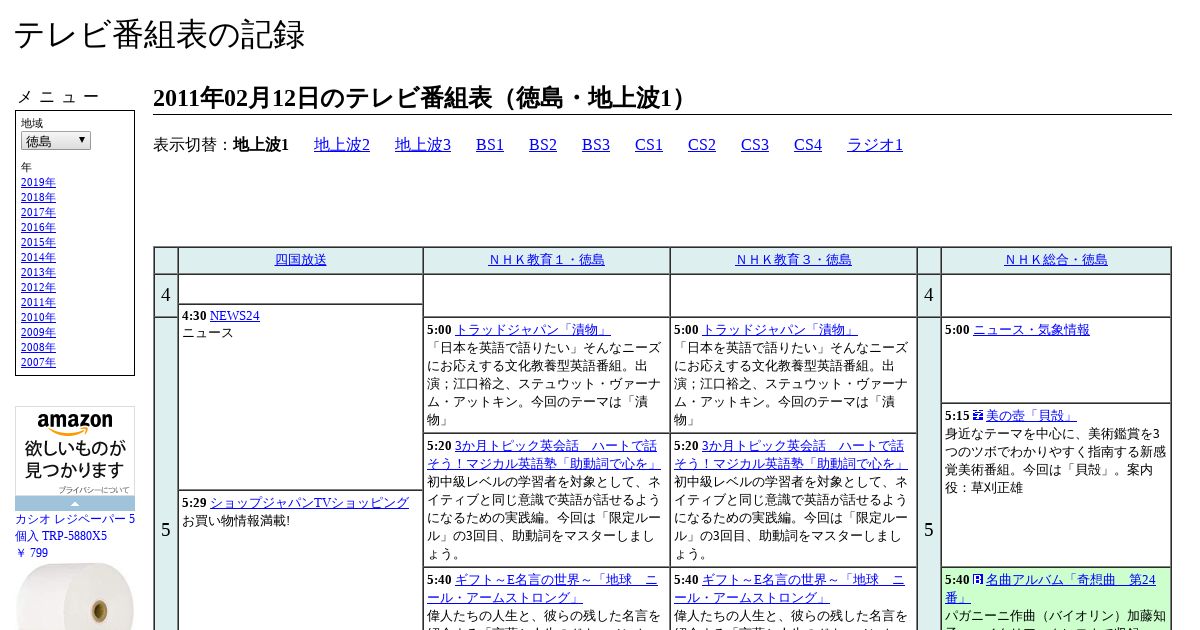The width and height of the screenshot is (1200, 630).
Task: Switch to the BS1 listing
Action: click(490, 145)
